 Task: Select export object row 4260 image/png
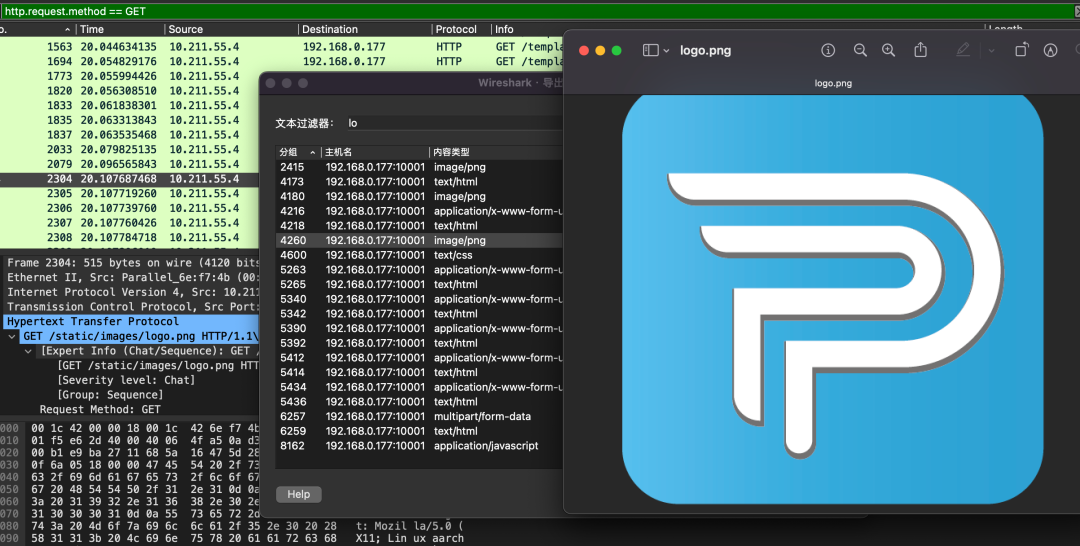coord(419,240)
